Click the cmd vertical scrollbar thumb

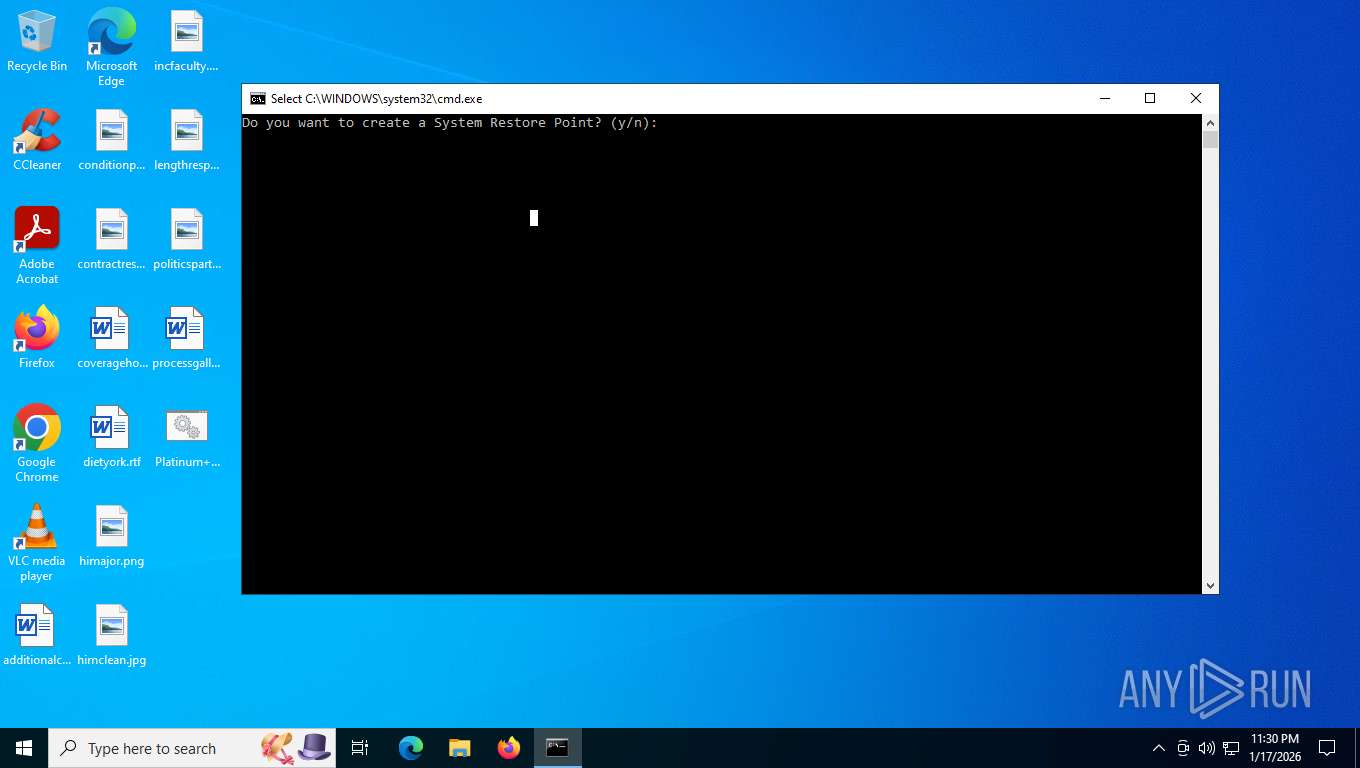[1210, 140]
